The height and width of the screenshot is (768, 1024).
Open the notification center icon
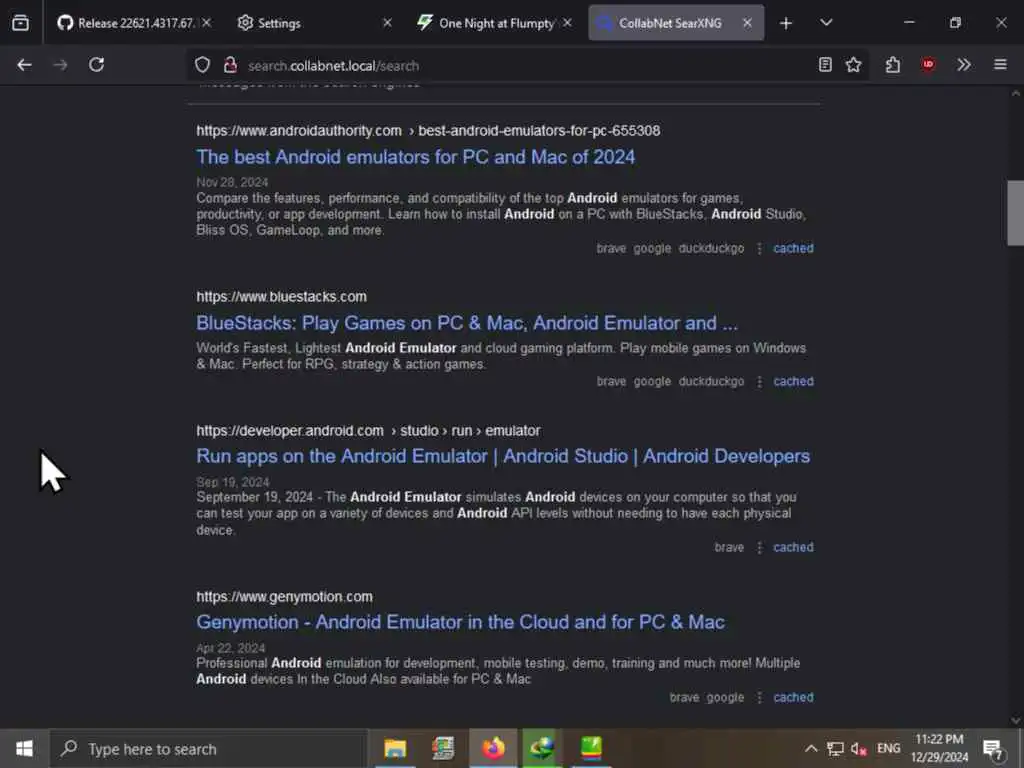click(993, 749)
